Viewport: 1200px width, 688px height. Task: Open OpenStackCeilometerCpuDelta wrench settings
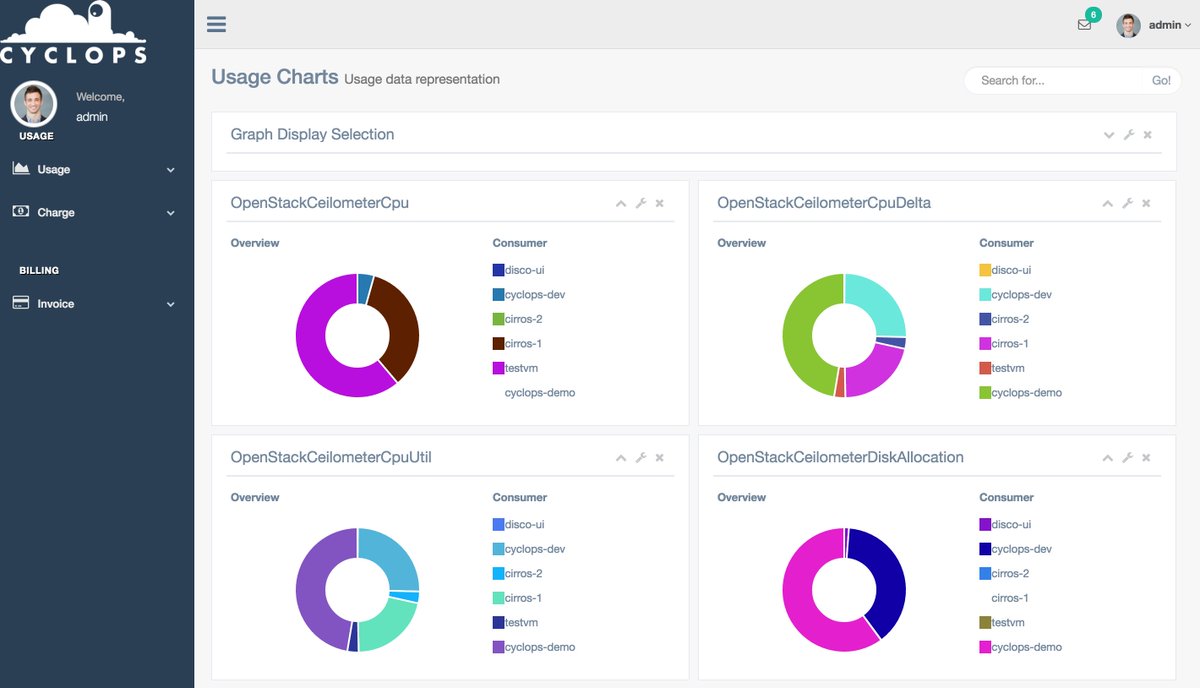click(x=1127, y=203)
